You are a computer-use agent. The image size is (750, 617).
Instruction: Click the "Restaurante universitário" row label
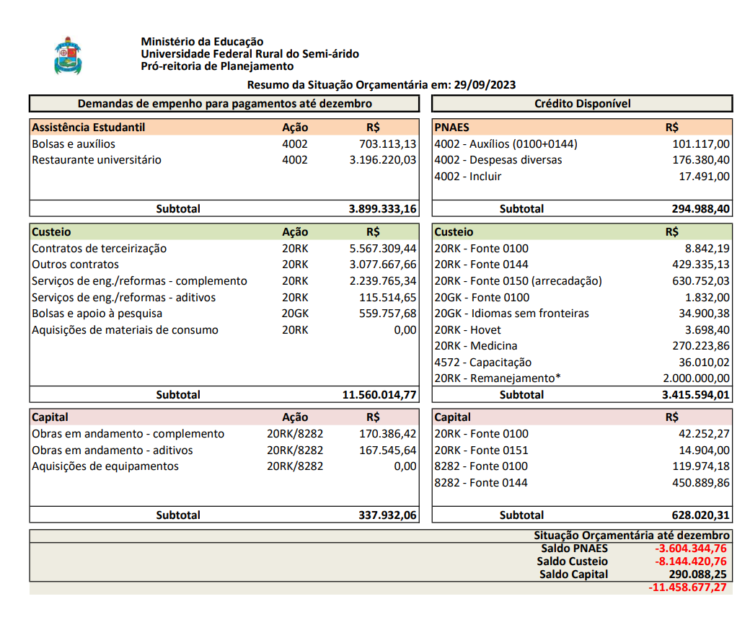tap(97, 160)
